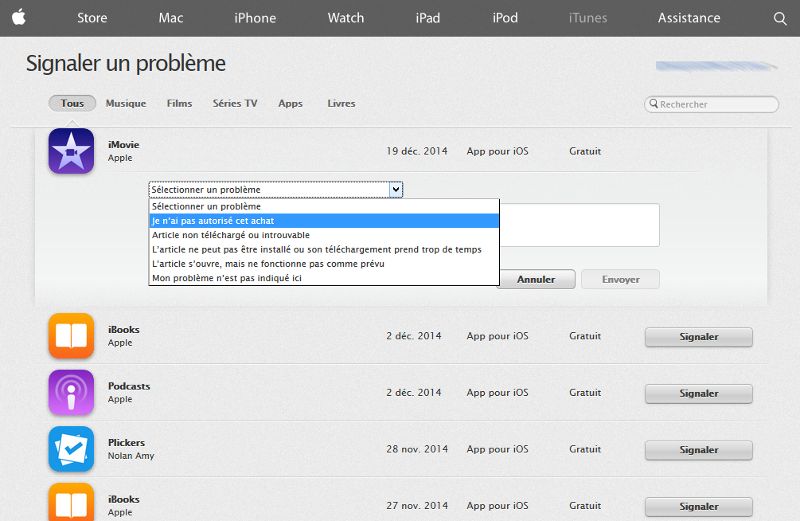
Task: Open the Watch navigation link
Action: point(346,18)
